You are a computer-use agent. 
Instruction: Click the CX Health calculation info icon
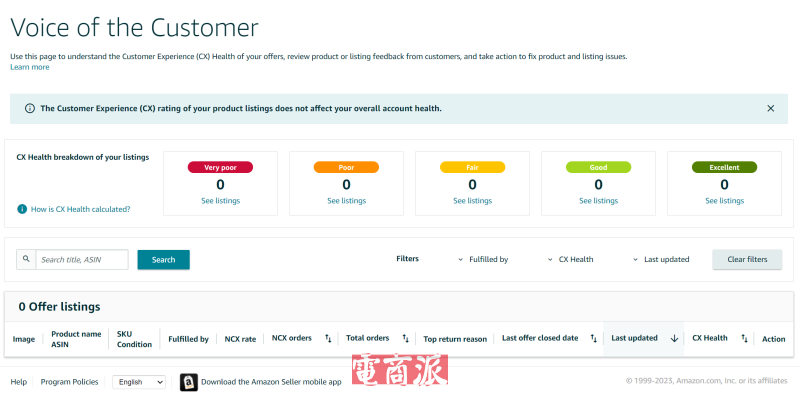point(22,209)
